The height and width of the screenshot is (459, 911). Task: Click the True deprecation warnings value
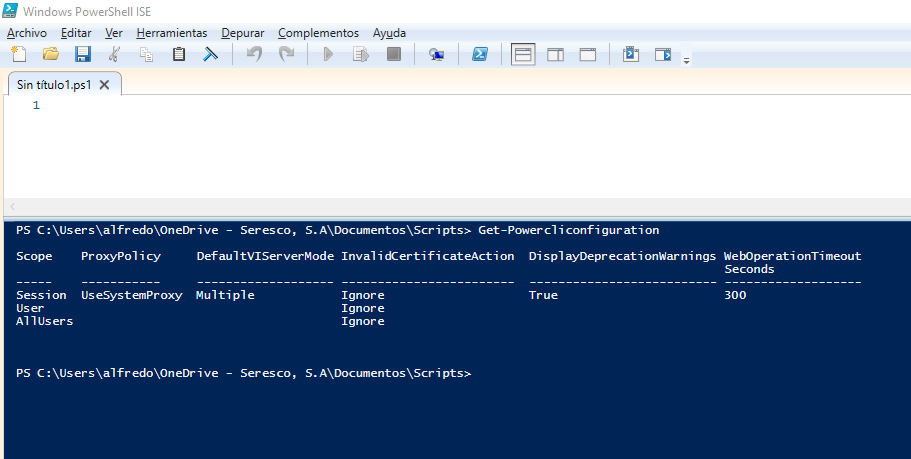tap(543, 295)
